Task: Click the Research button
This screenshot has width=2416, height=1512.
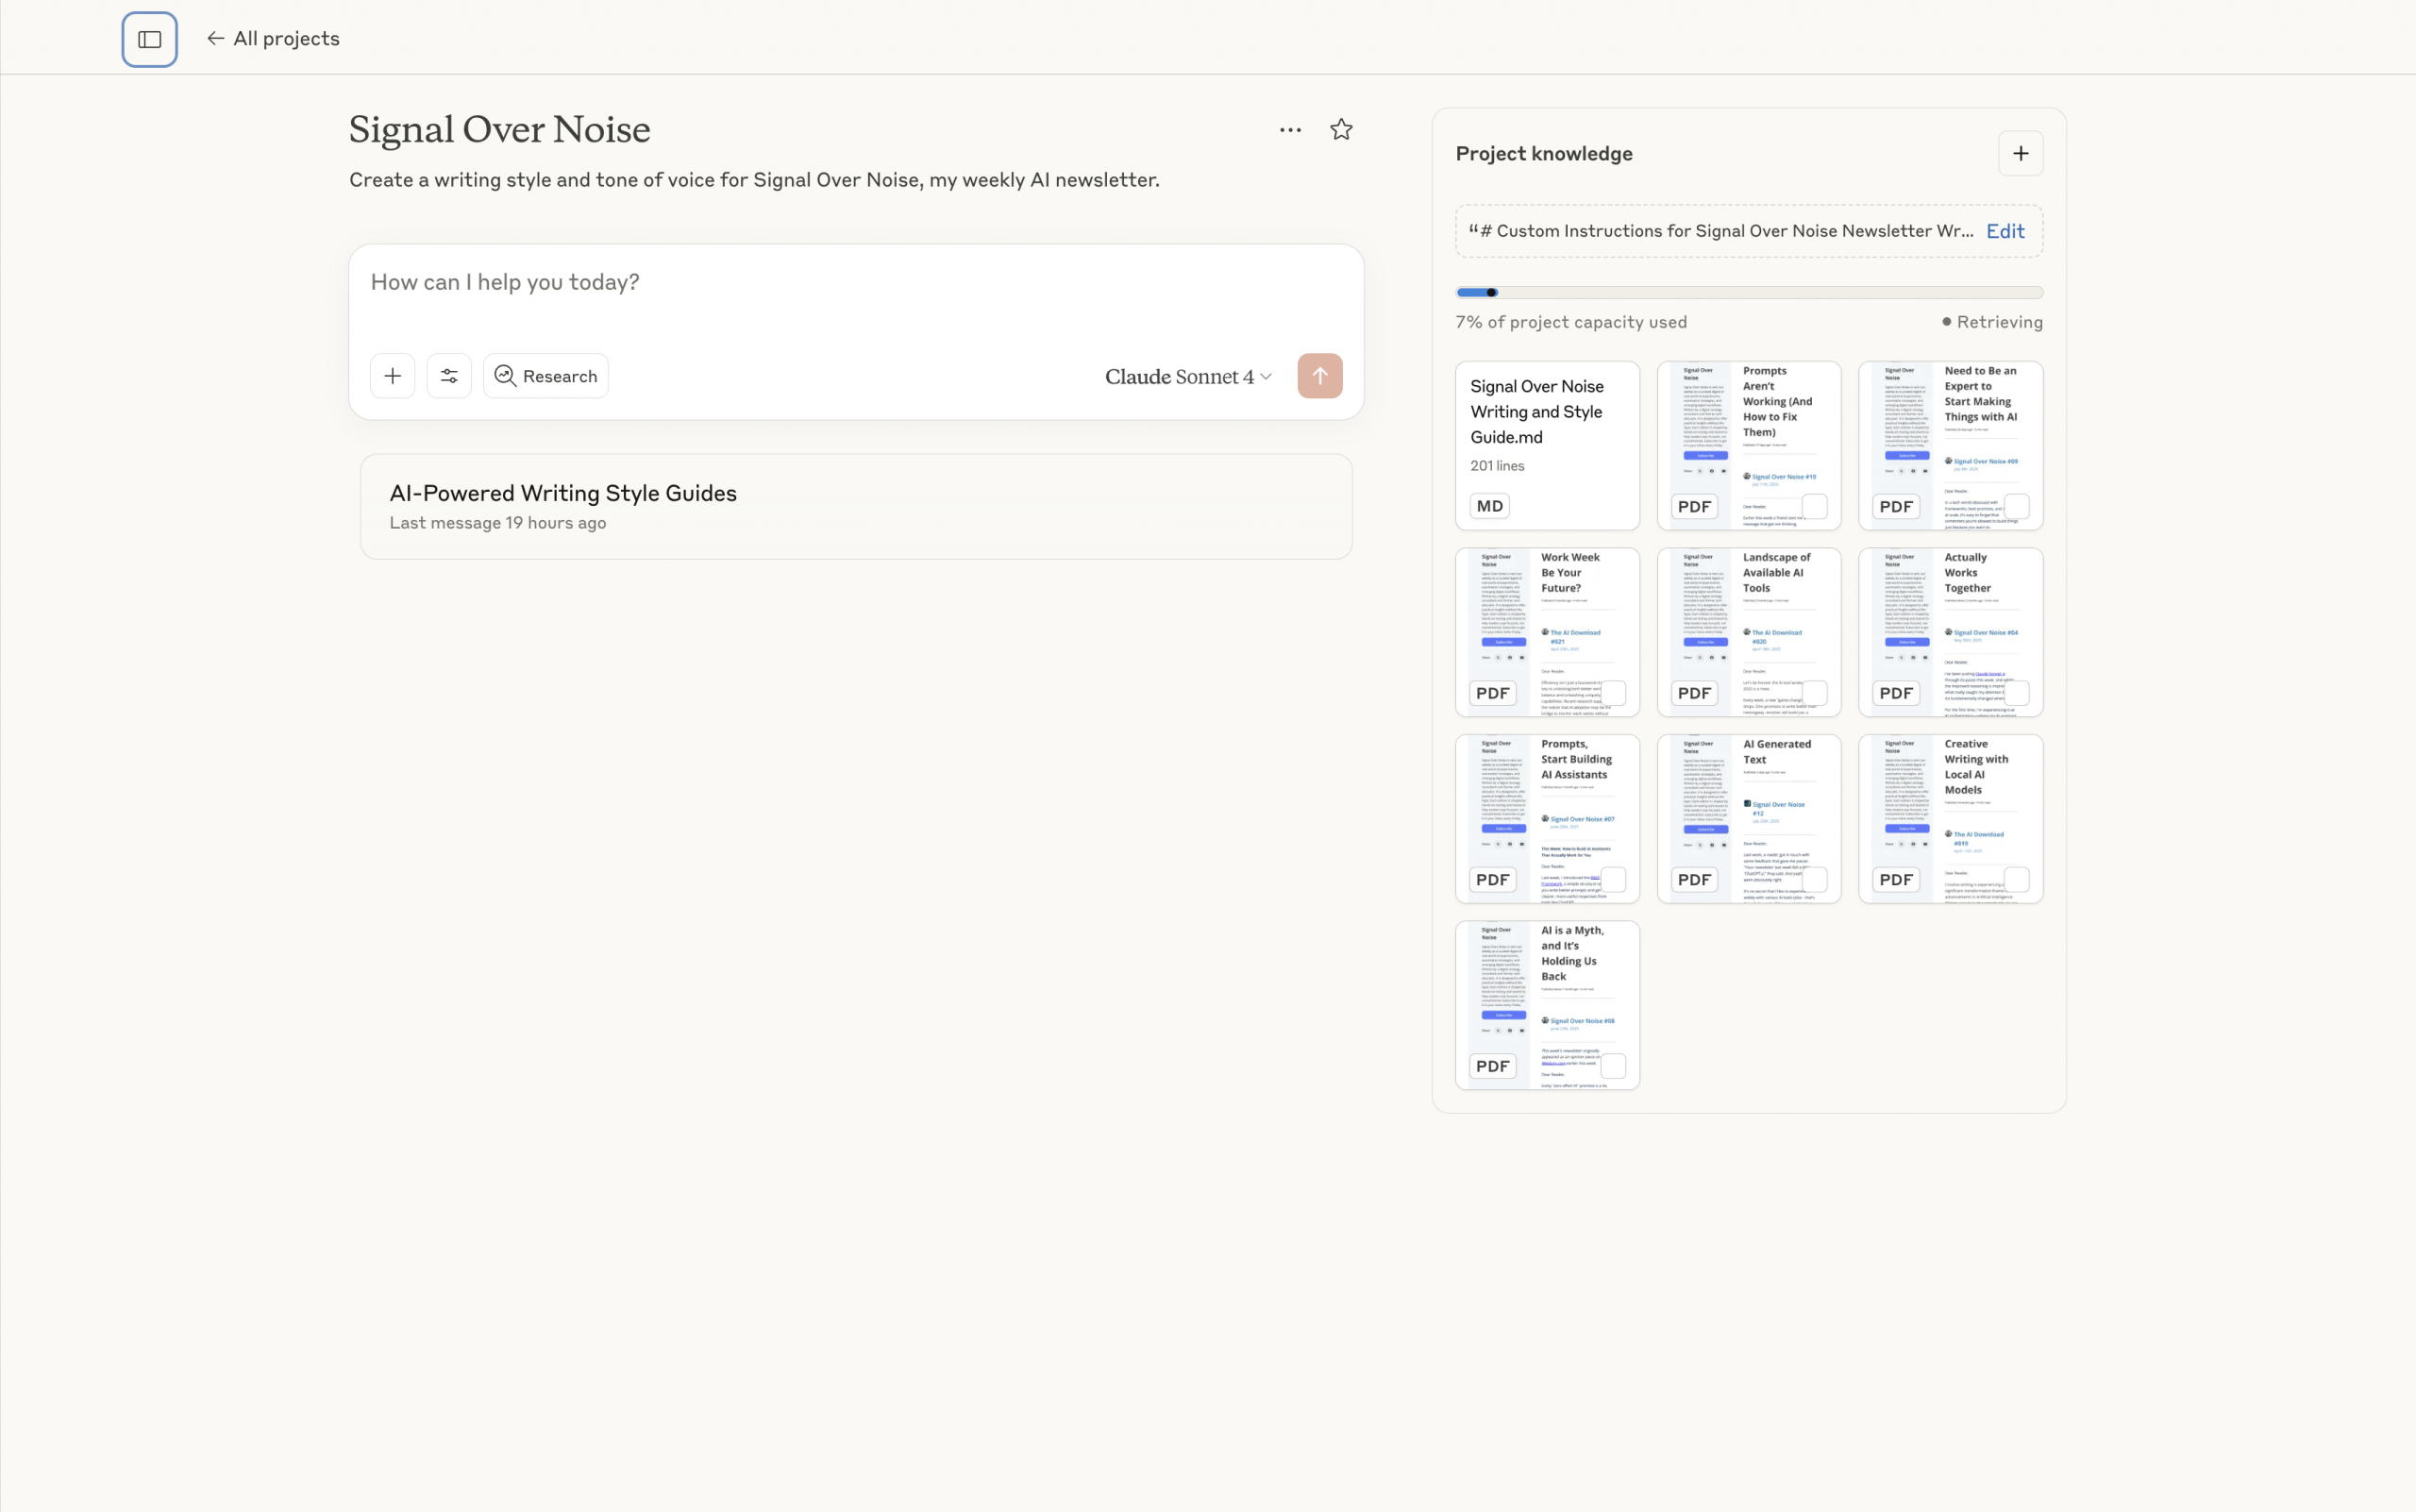Action: tap(546, 376)
